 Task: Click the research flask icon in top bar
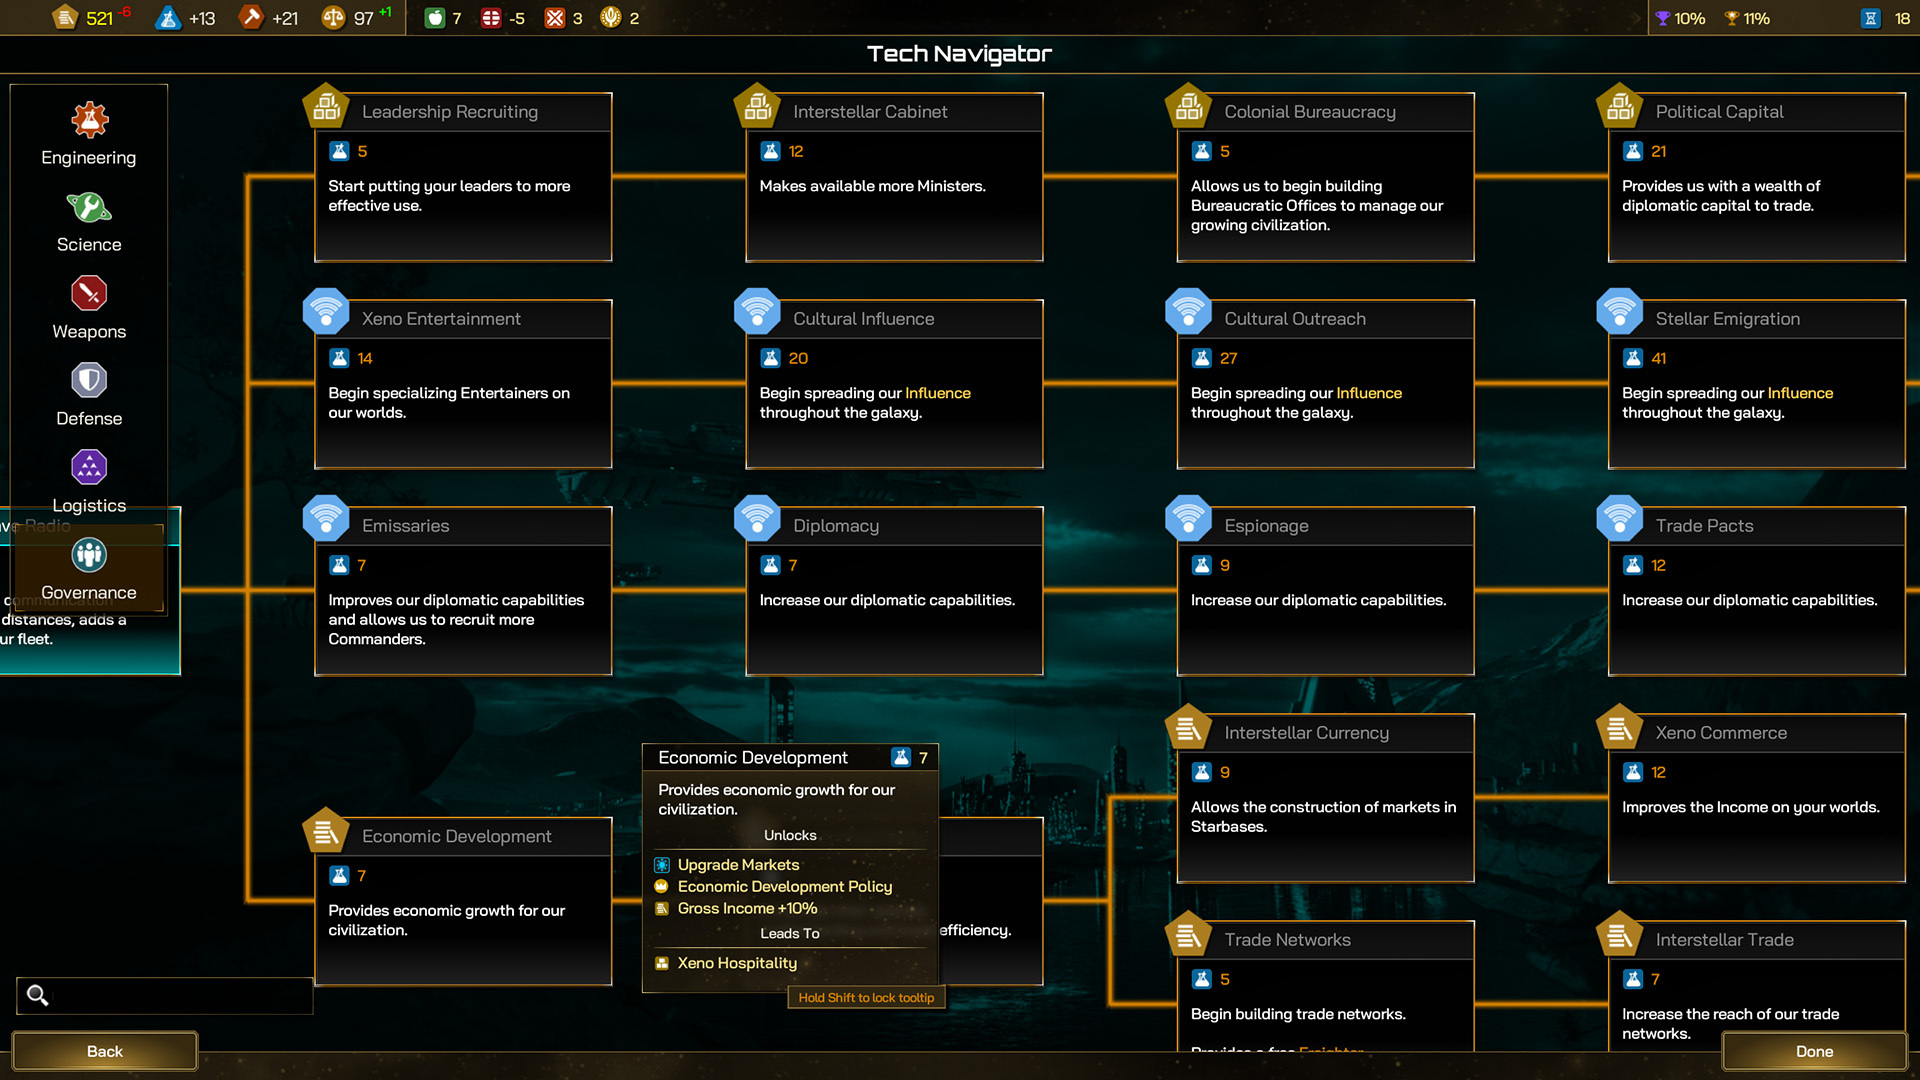pyautogui.click(x=167, y=18)
